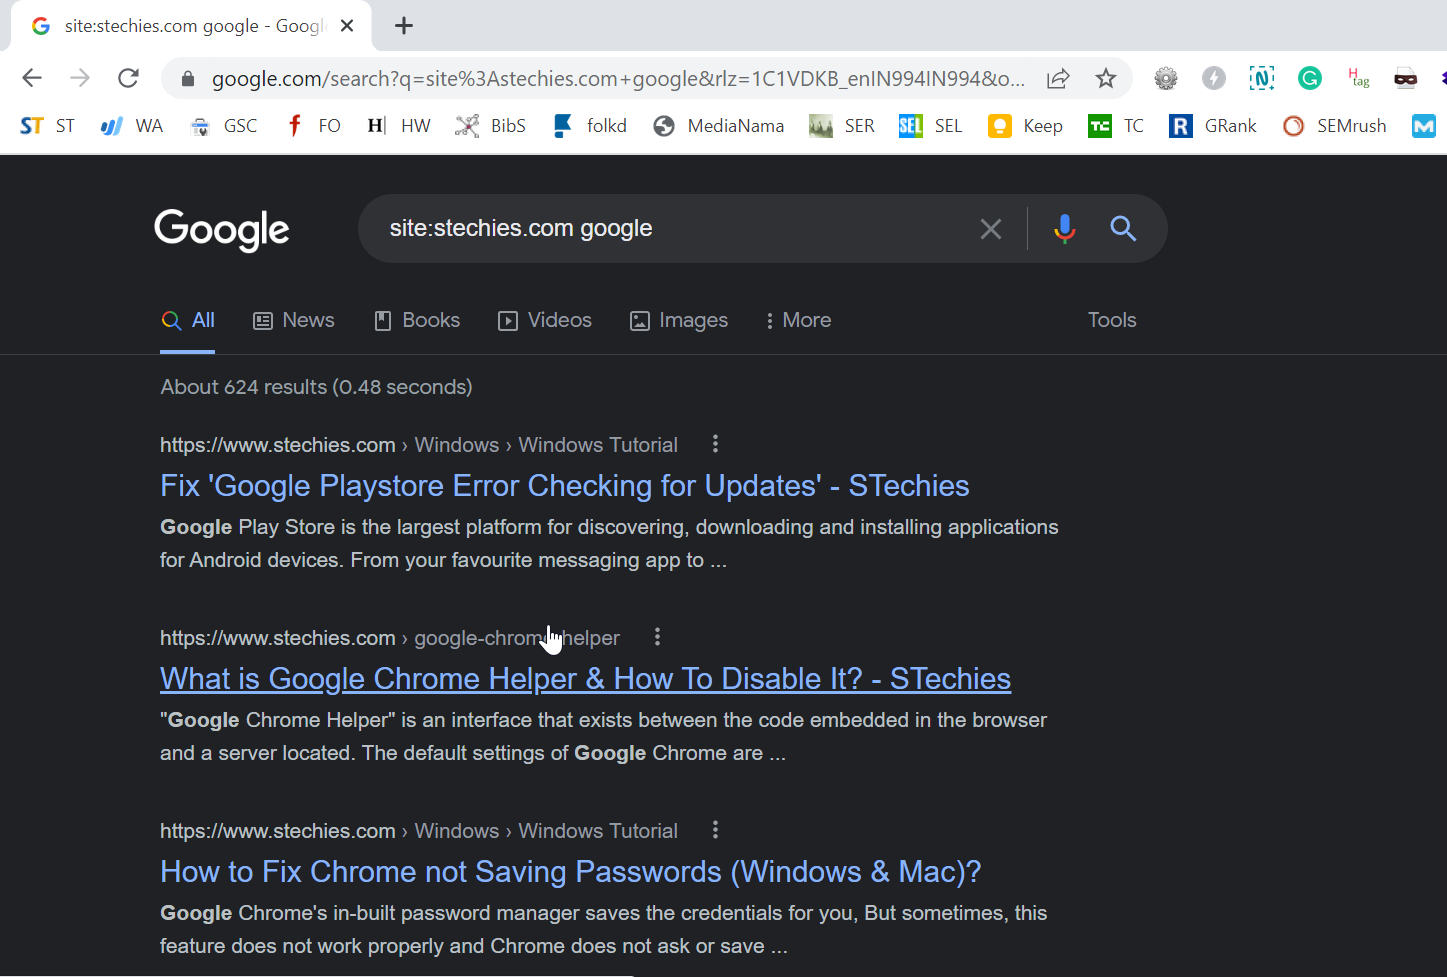Click the stechies.com google-chrome-helper URL text
The height and width of the screenshot is (977, 1447).
pyautogui.click(x=390, y=638)
